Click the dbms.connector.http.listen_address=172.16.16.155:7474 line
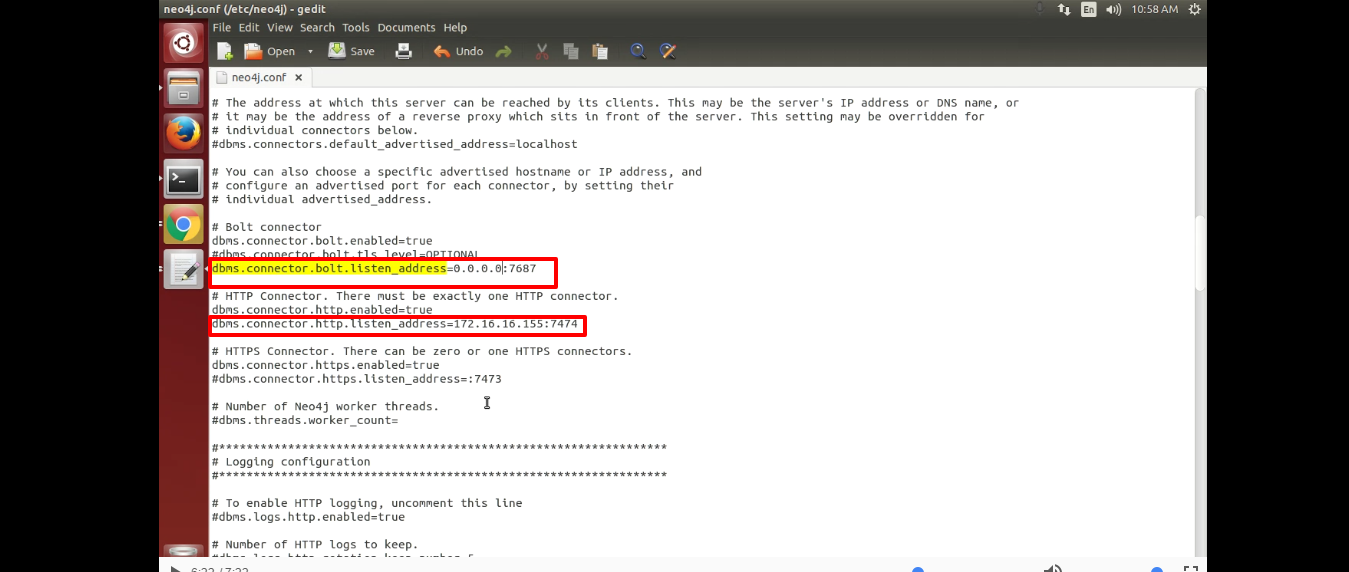1349x572 pixels. tap(394, 324)
